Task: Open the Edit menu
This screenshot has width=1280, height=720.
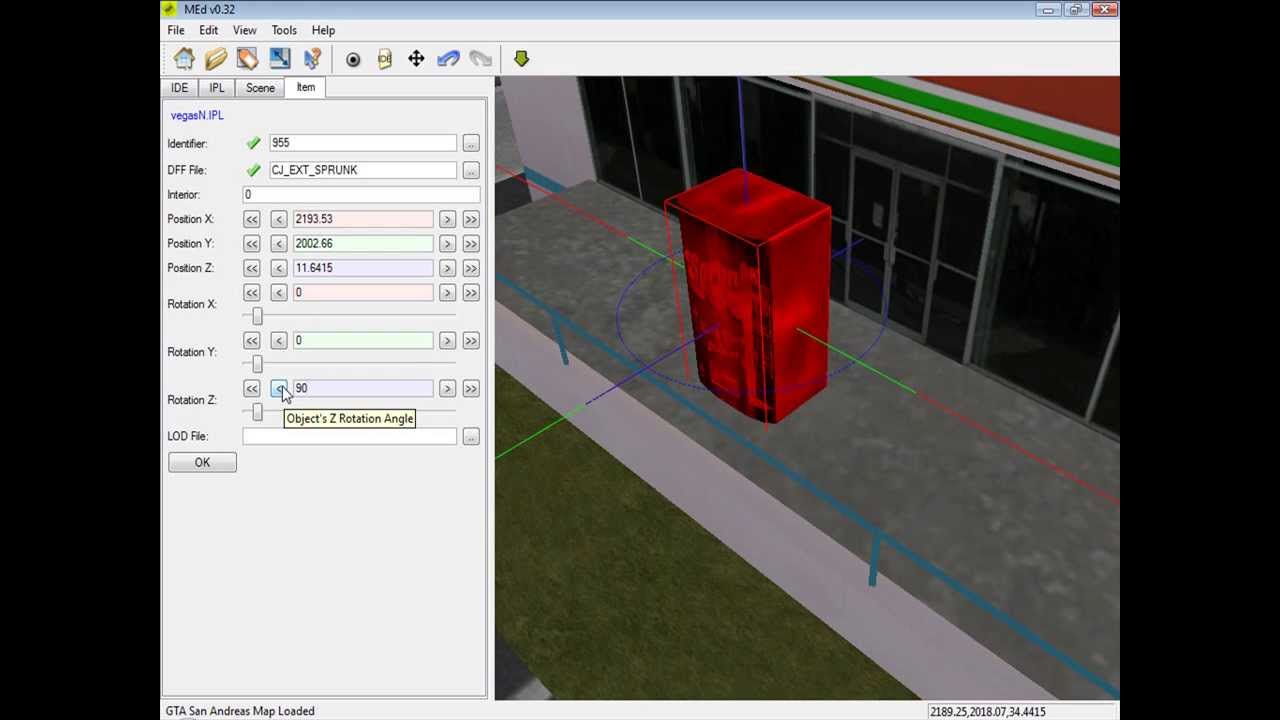Action: pyautogui.click(x=208, y=30)
